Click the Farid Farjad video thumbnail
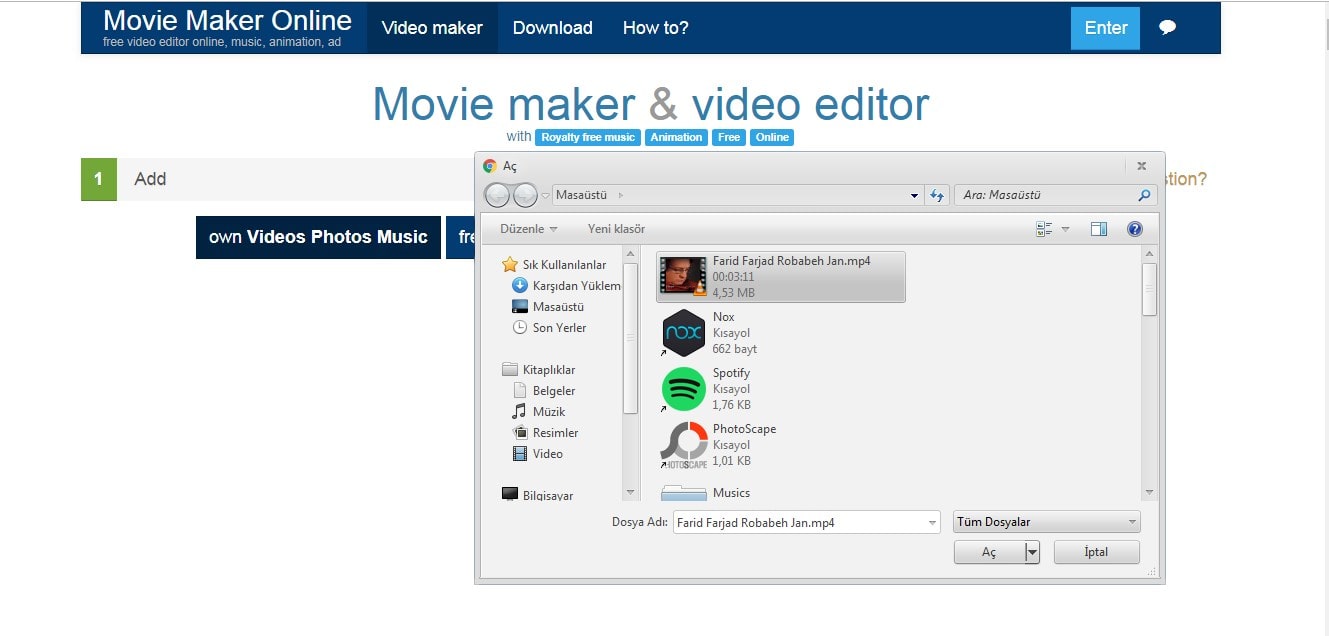Screen dimensions: 1329x636 pos(684,277)
